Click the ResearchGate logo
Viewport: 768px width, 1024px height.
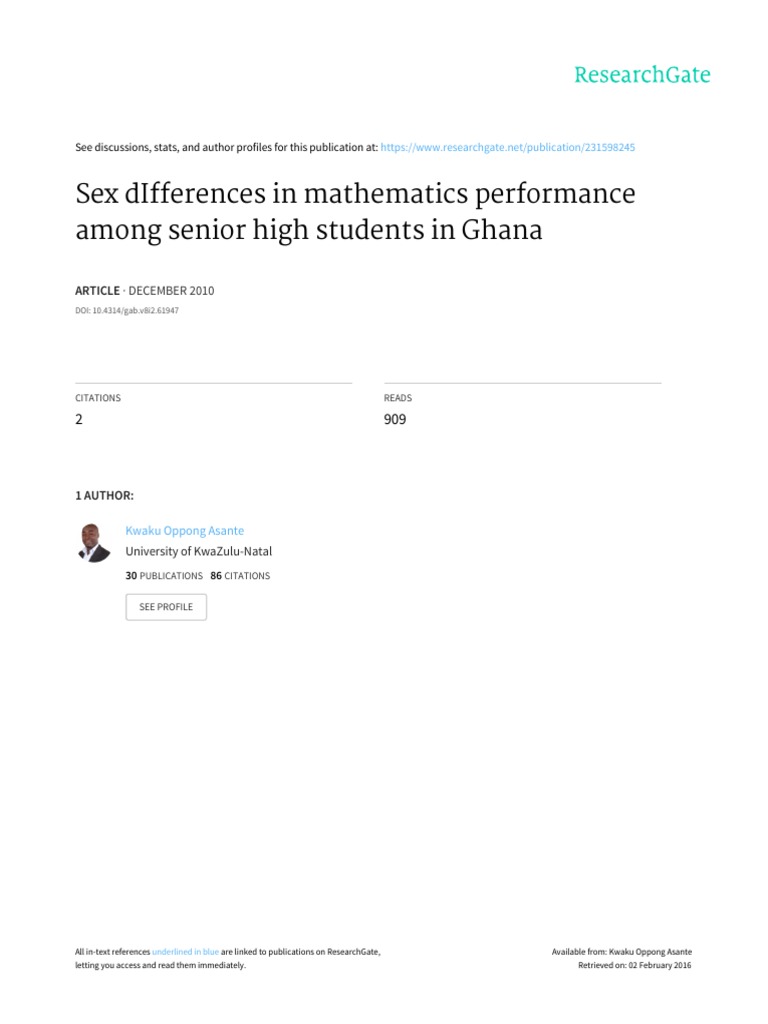point(641,75)
